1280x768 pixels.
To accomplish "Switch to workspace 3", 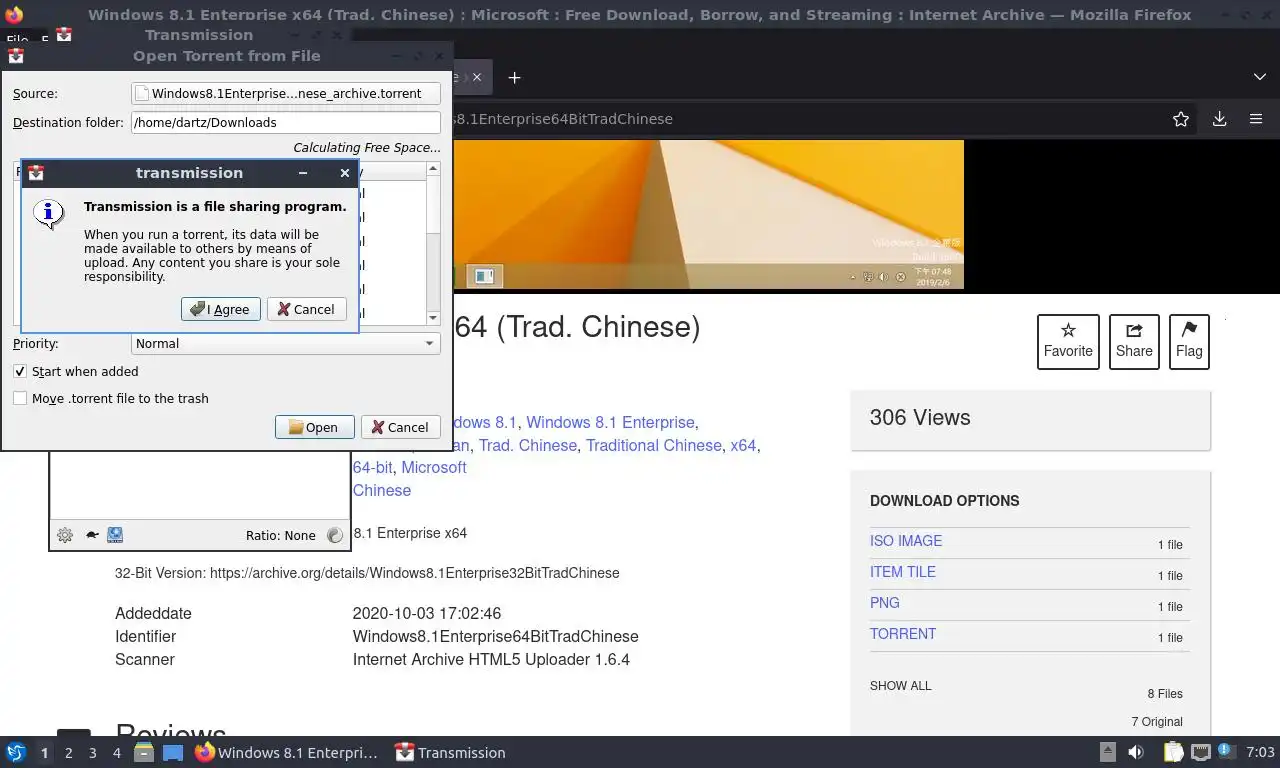I will (x=92, y=752).
